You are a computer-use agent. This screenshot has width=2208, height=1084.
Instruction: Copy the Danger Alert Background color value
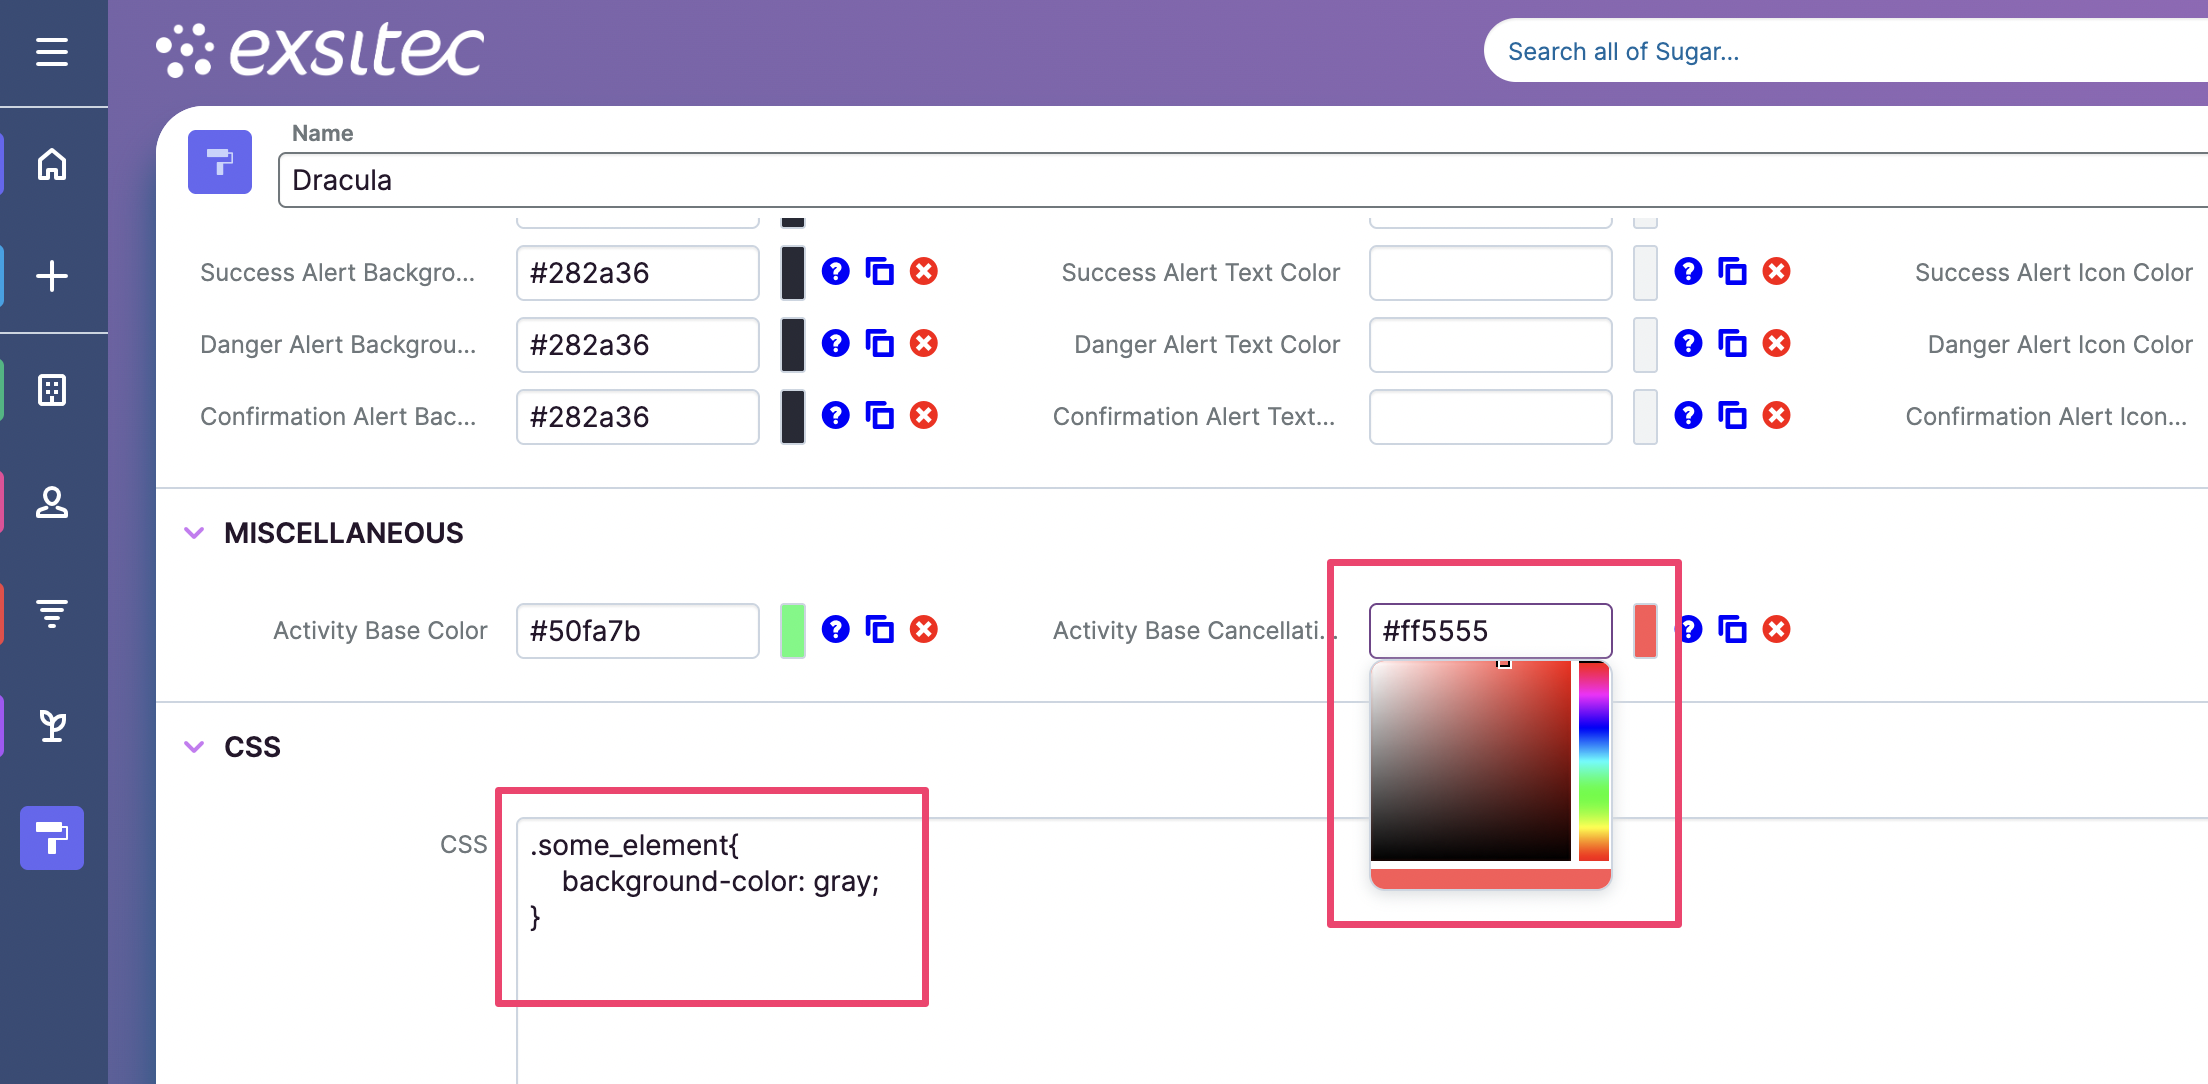pos(879,344)
